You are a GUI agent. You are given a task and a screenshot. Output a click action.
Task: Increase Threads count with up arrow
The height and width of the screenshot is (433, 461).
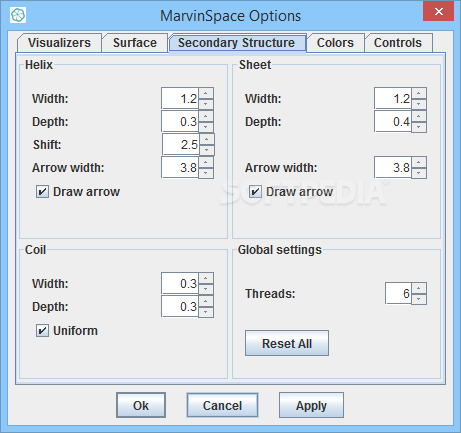pos(419,288)
